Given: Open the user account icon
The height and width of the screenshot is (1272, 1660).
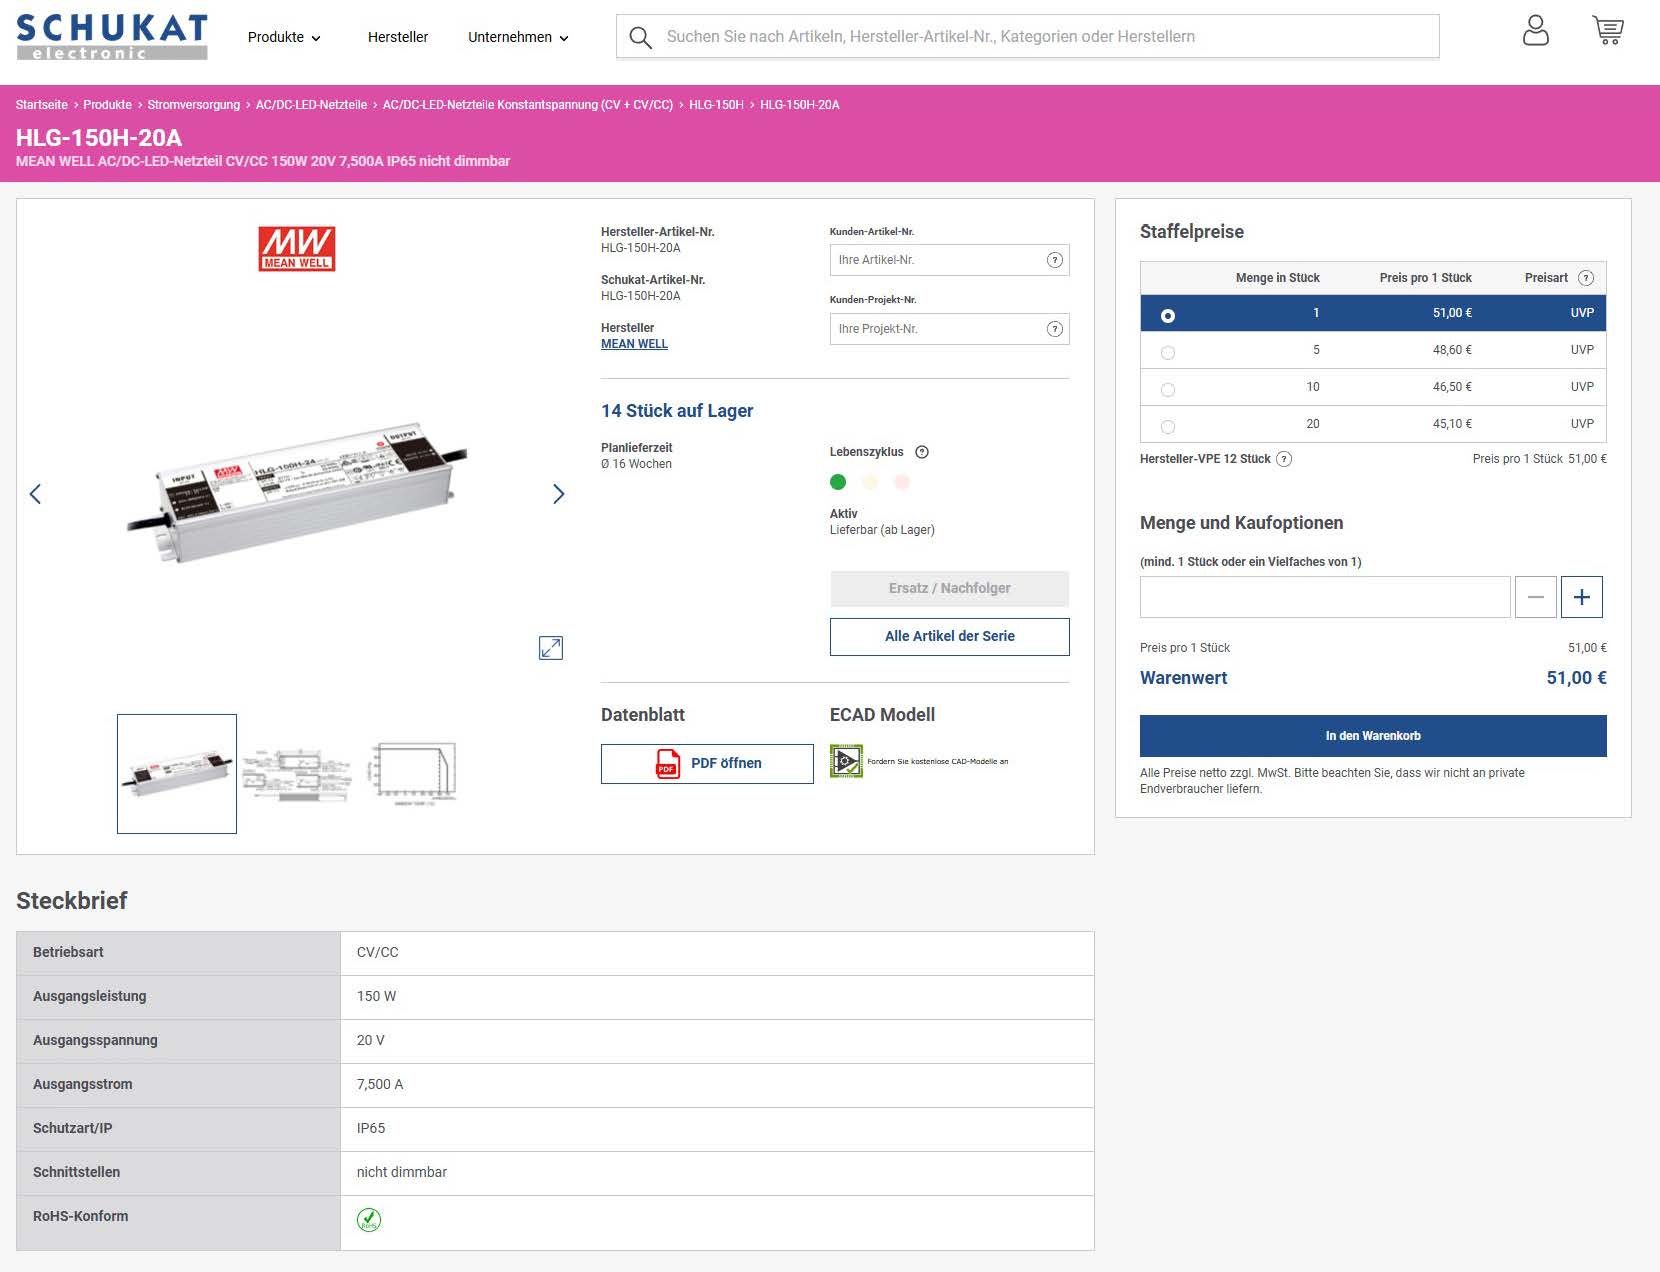Looking at the screenshot, I should (1535, 31).
